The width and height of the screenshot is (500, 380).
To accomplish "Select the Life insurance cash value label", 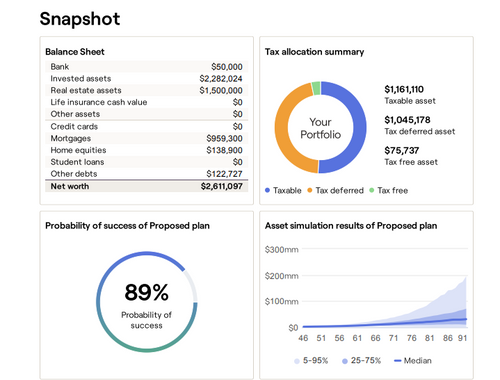I will [99, 102].
